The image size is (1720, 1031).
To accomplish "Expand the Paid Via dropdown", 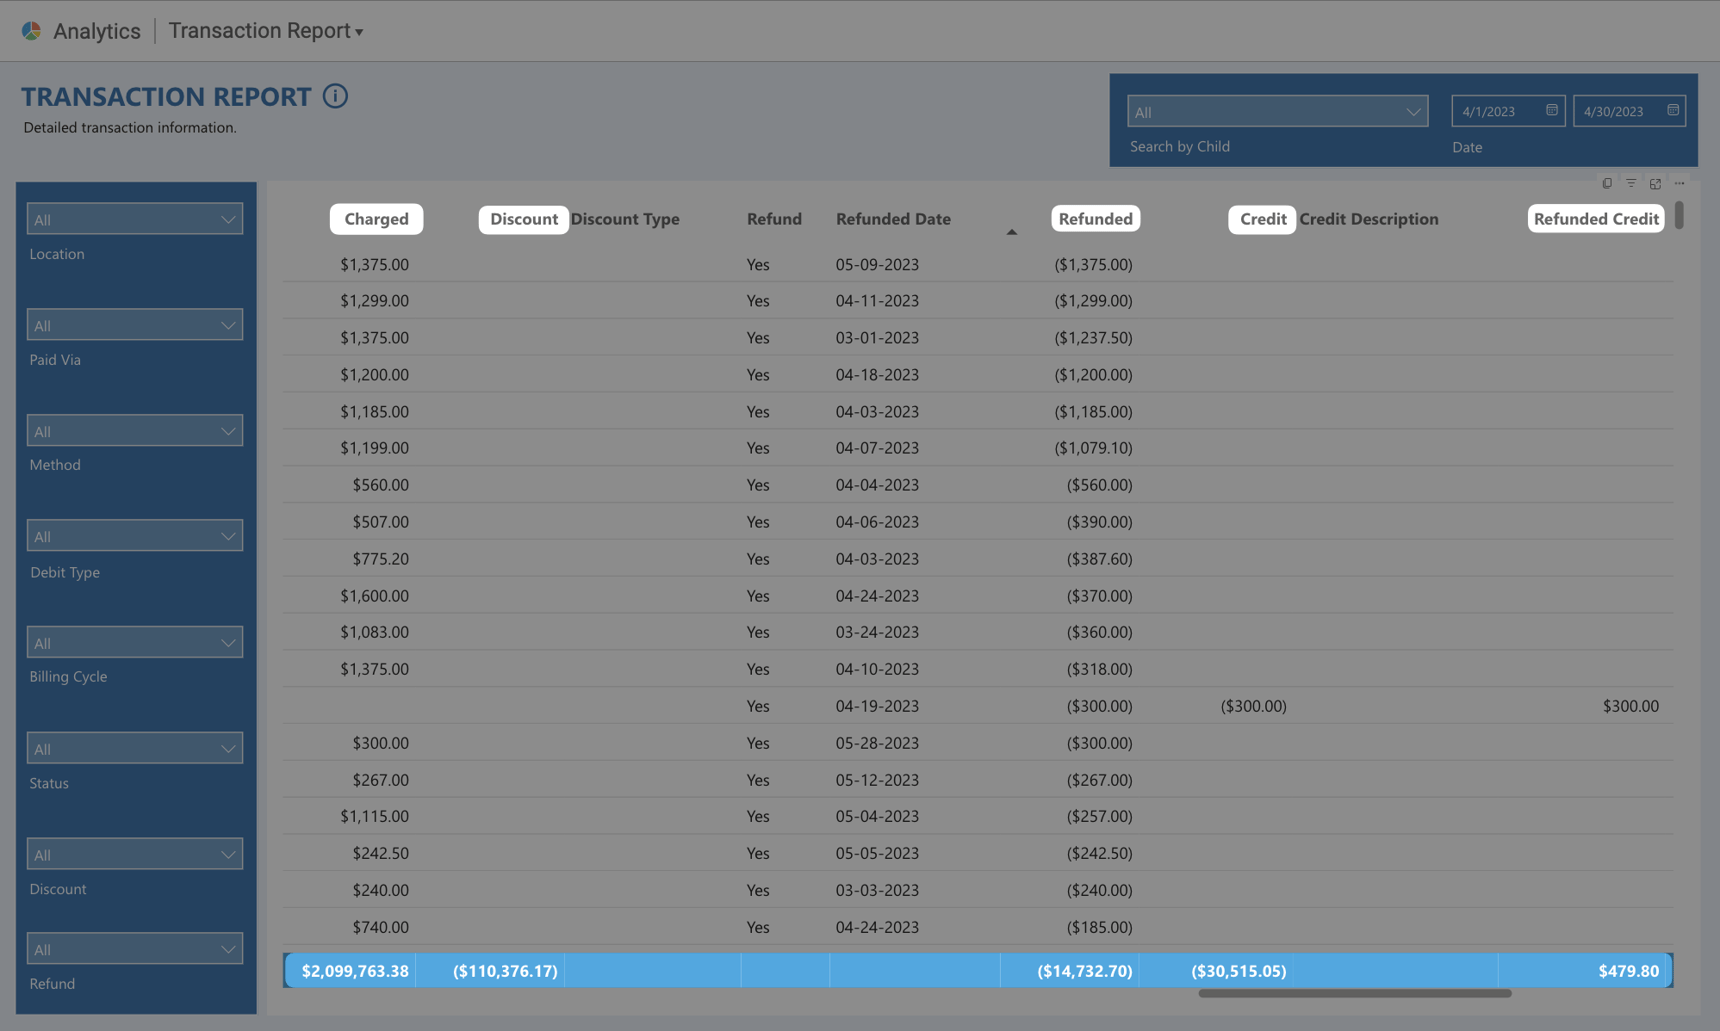I will (134, 323).
